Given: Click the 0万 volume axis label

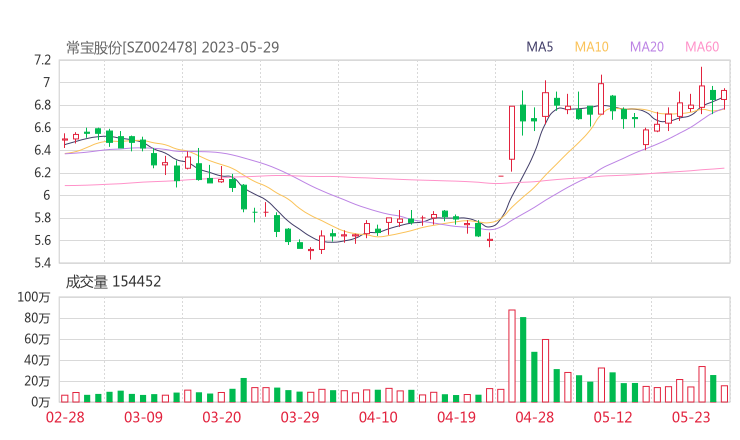Looking at the screenshot, I should click(x=41, y=402).
